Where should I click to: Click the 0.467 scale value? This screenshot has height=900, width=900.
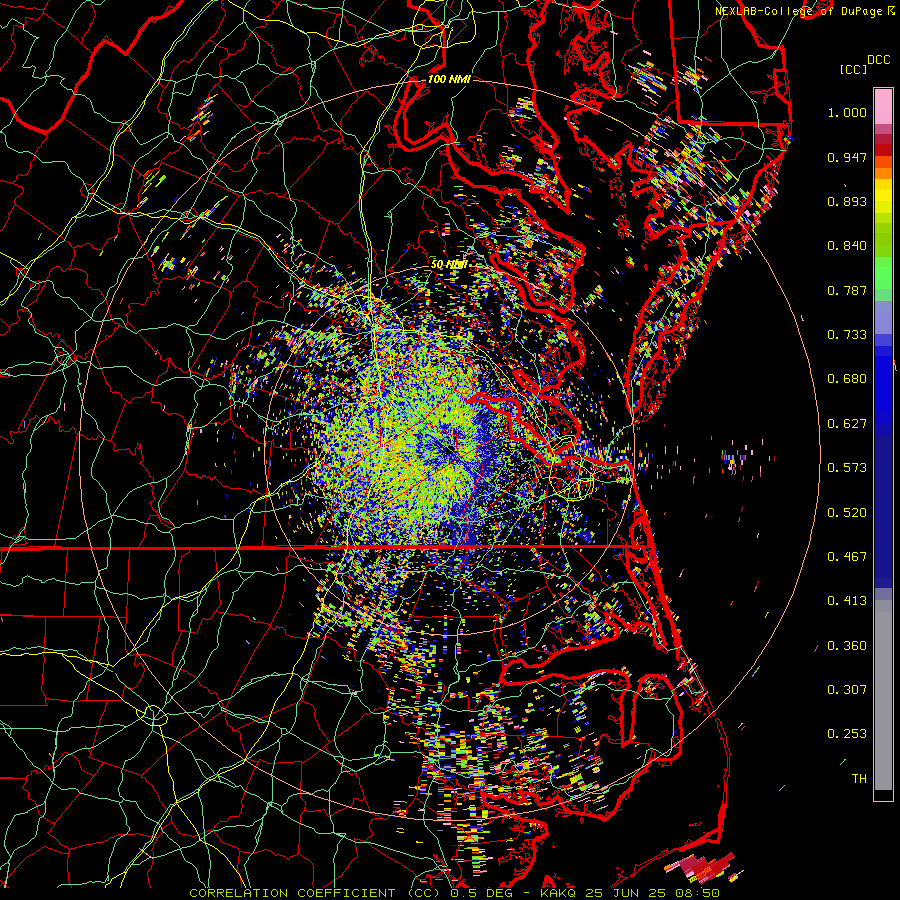847,557
